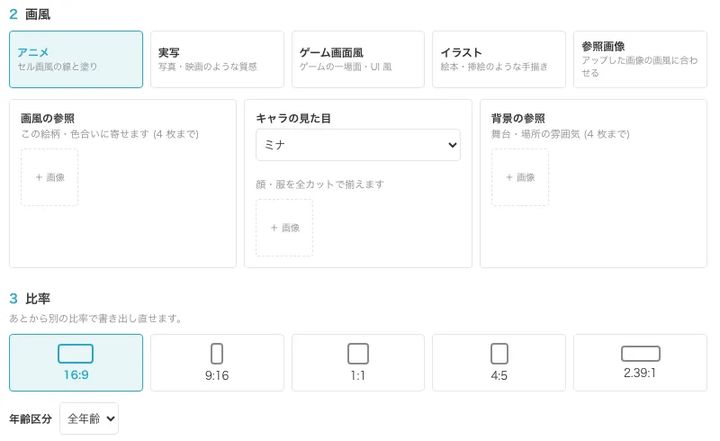Pick the 4:5 aspect ratio
Image resolution: width=720 pixels, height=441 pixels.
tap(499, 363)
